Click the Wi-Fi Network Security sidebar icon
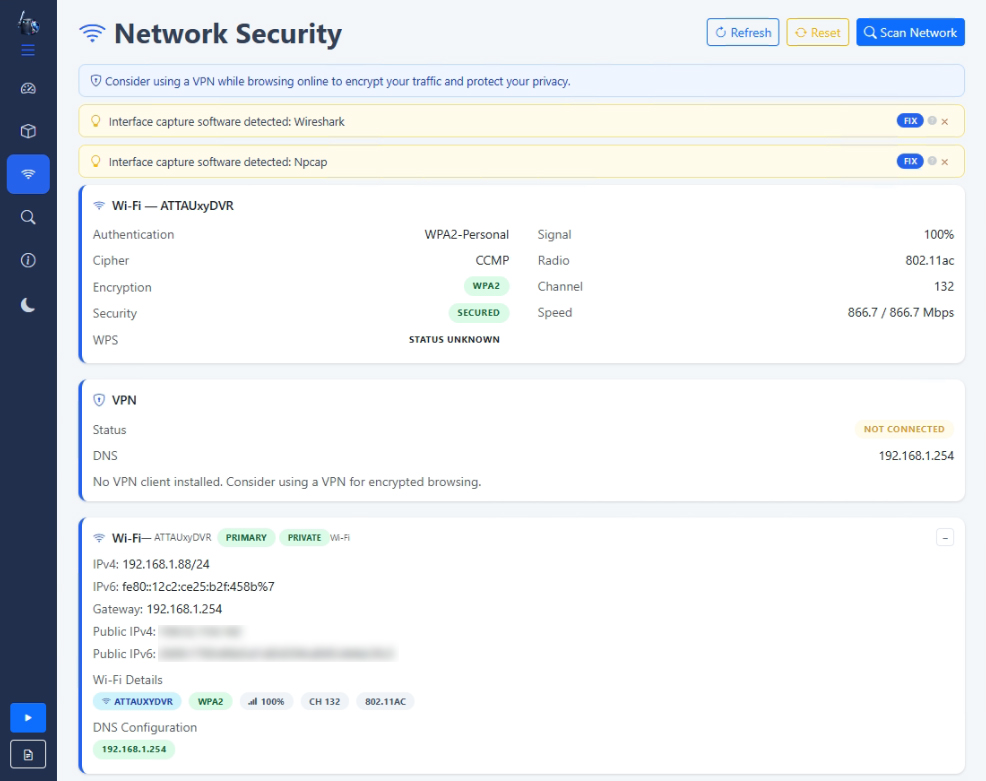986x781 pixels. pos(28,173)
